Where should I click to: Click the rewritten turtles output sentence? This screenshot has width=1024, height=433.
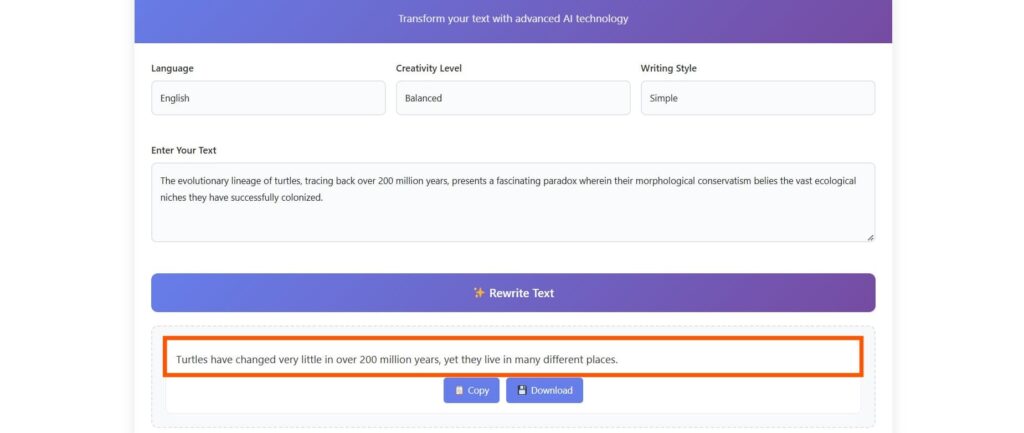pos(396,359)
